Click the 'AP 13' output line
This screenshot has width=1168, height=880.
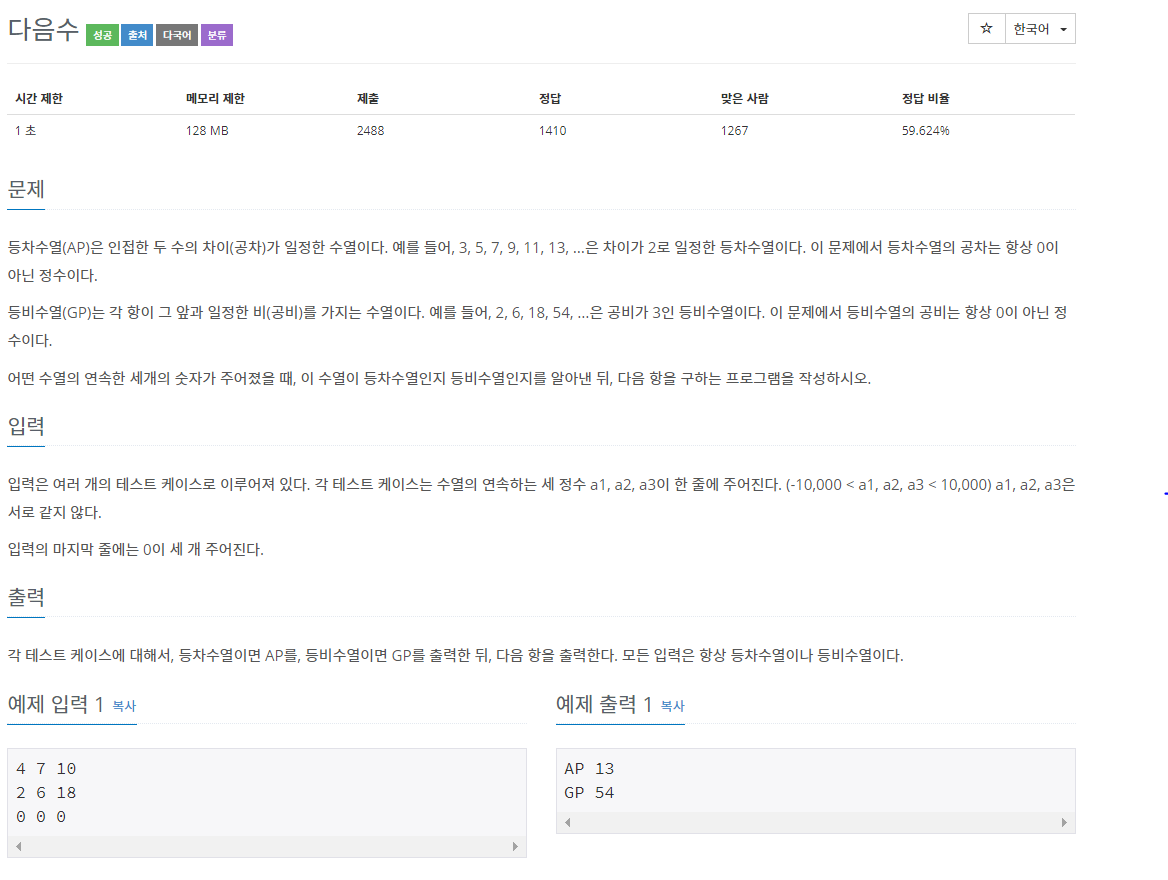coord(589,768)
